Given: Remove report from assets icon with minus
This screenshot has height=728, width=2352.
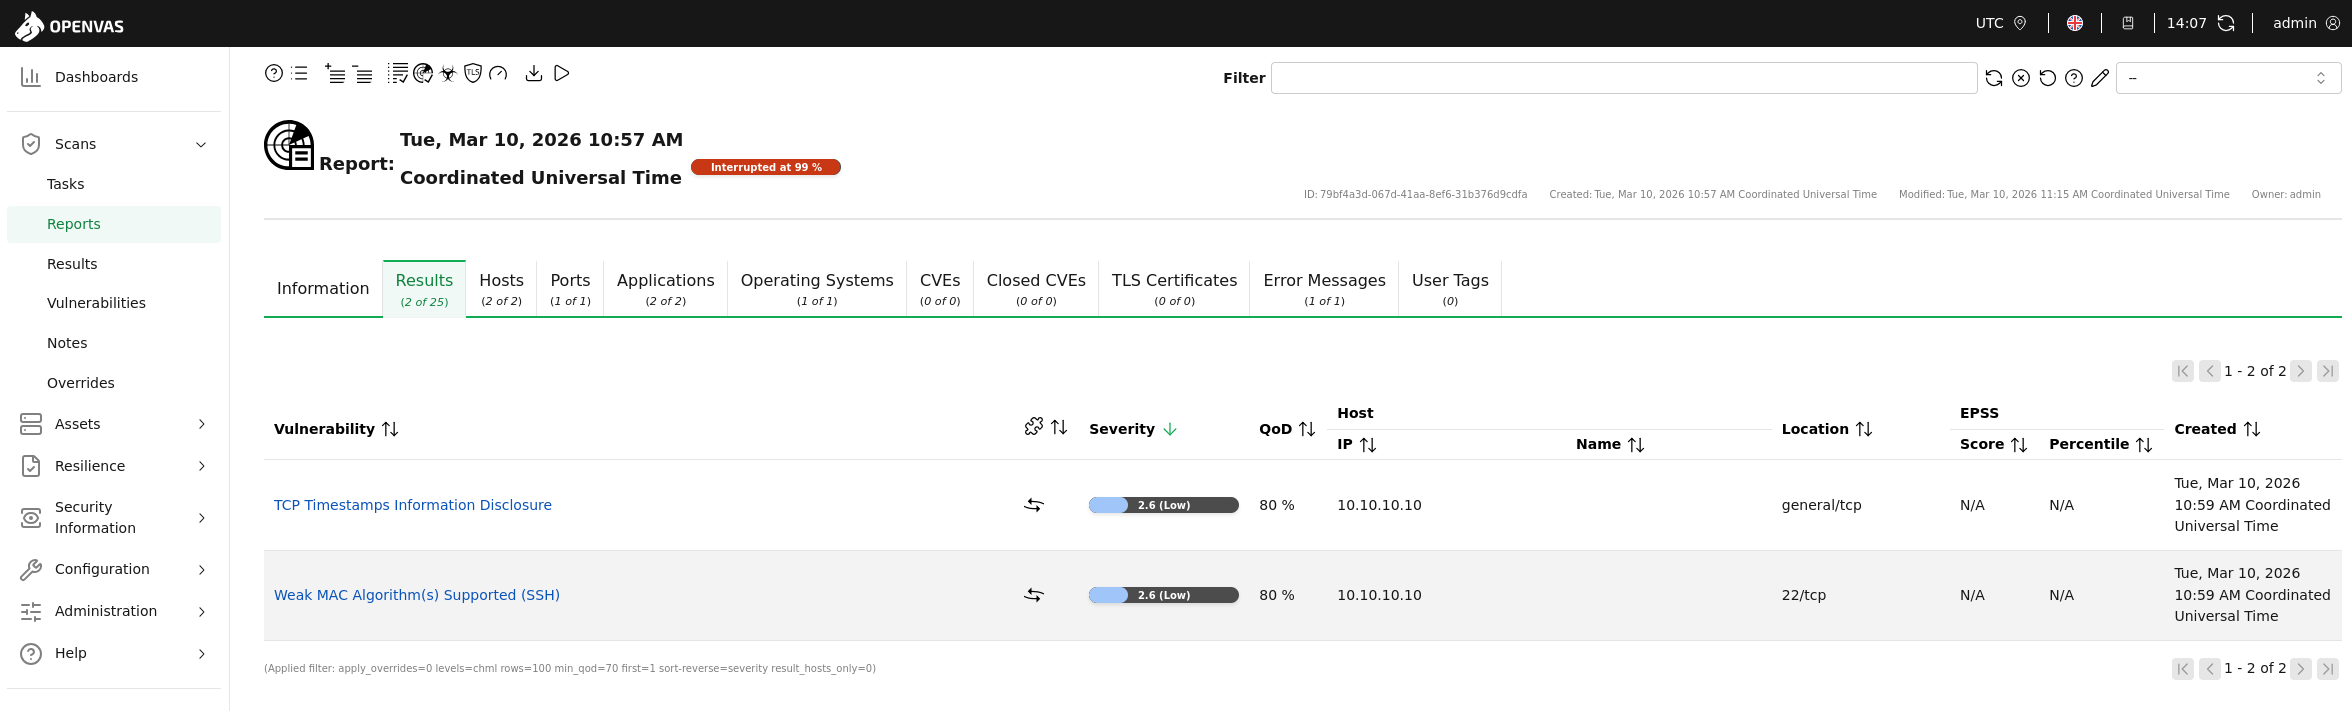Looking at the screenshot, I should pos(362,73).
